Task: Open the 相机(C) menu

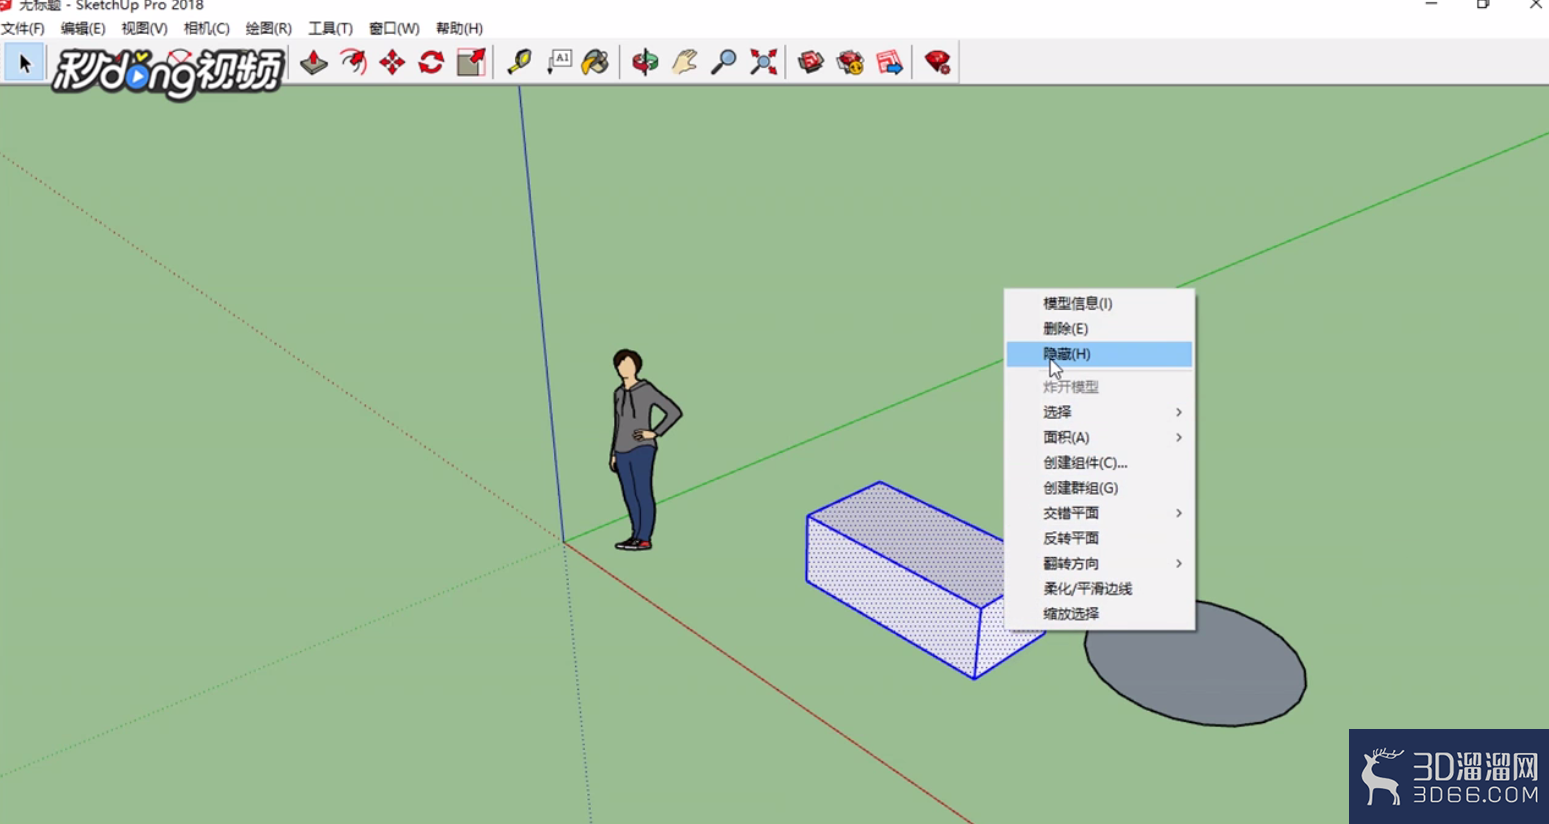Action: (x=206, y=28)
